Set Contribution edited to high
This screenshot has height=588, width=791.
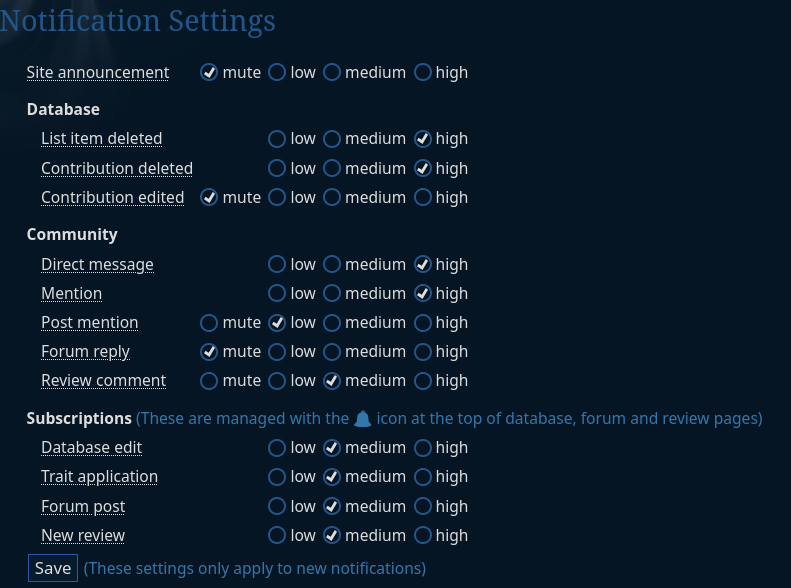click(x=423, y=197)
